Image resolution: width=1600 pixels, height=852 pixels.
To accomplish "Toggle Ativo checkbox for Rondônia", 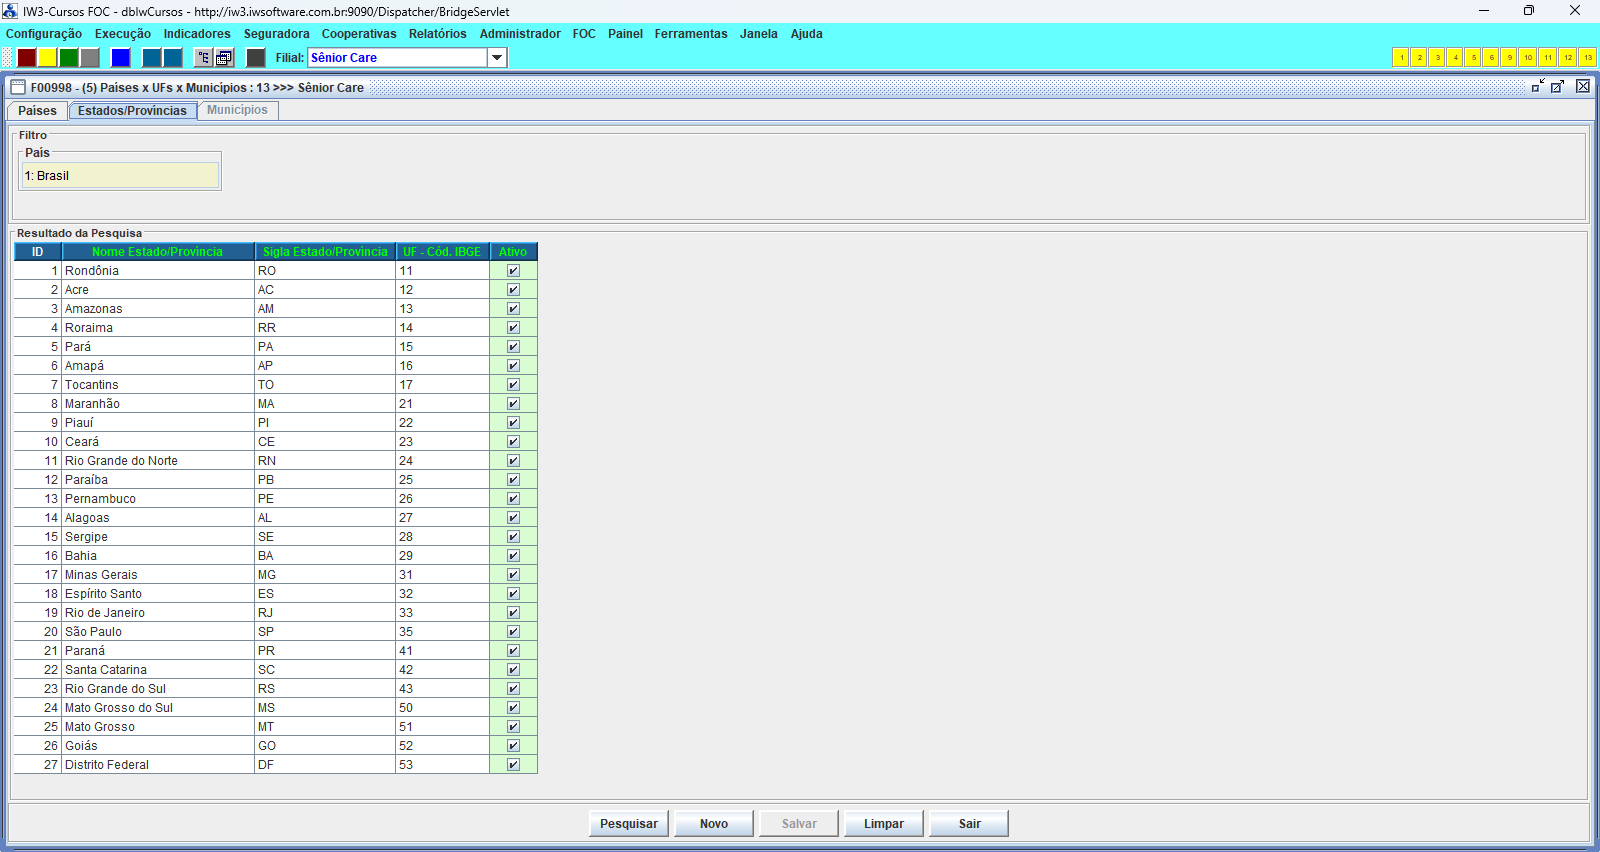I will [513, 271].
